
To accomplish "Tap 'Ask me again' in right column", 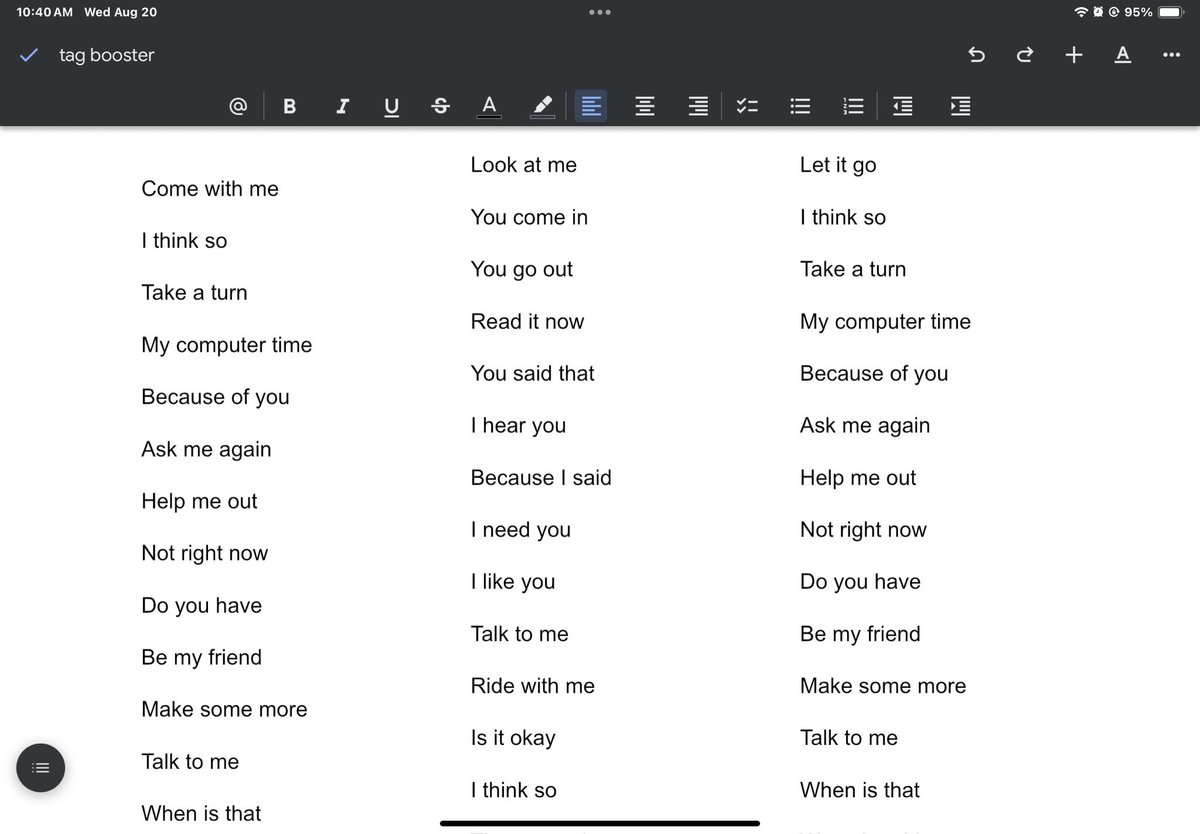I will (x=865, y=425).
